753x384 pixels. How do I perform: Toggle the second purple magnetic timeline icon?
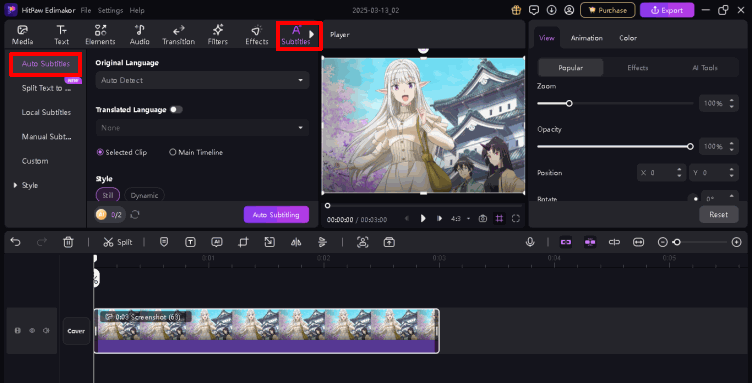point(590,242)
